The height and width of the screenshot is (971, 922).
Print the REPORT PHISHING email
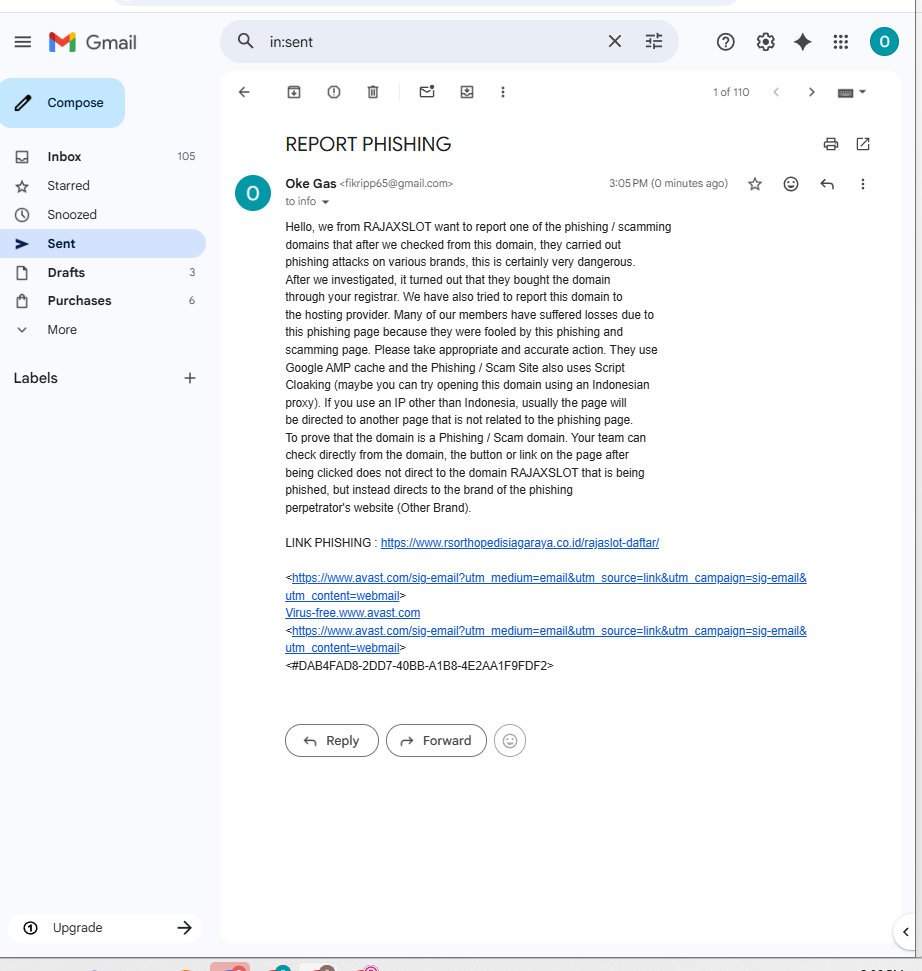click(x=830, y=144)
